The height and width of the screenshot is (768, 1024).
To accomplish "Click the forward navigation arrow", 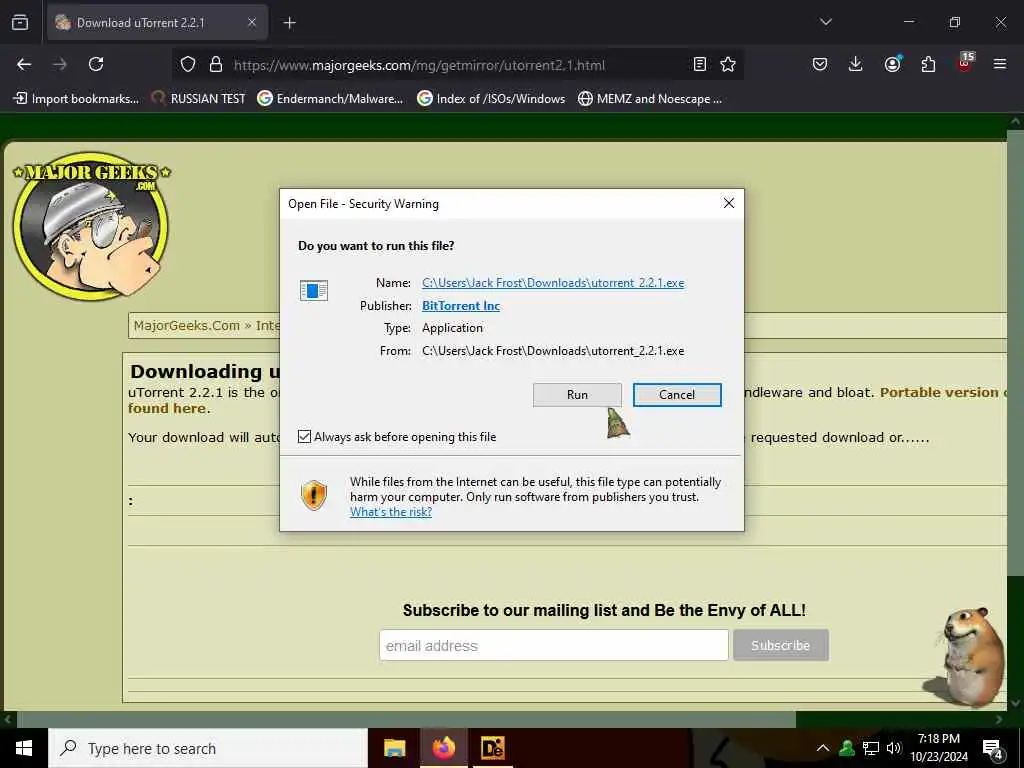I will [x=60, y=64].
